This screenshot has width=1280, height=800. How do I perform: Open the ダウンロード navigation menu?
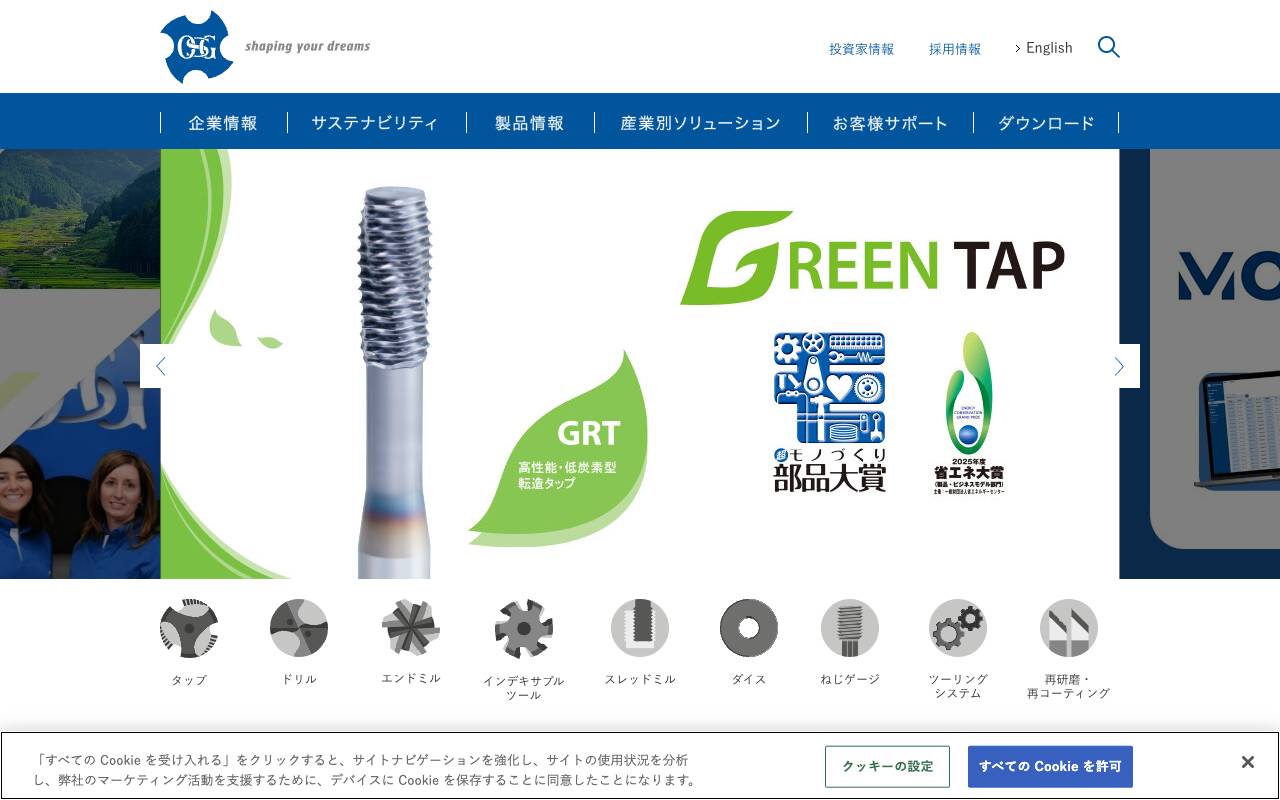click(1045, 122)
